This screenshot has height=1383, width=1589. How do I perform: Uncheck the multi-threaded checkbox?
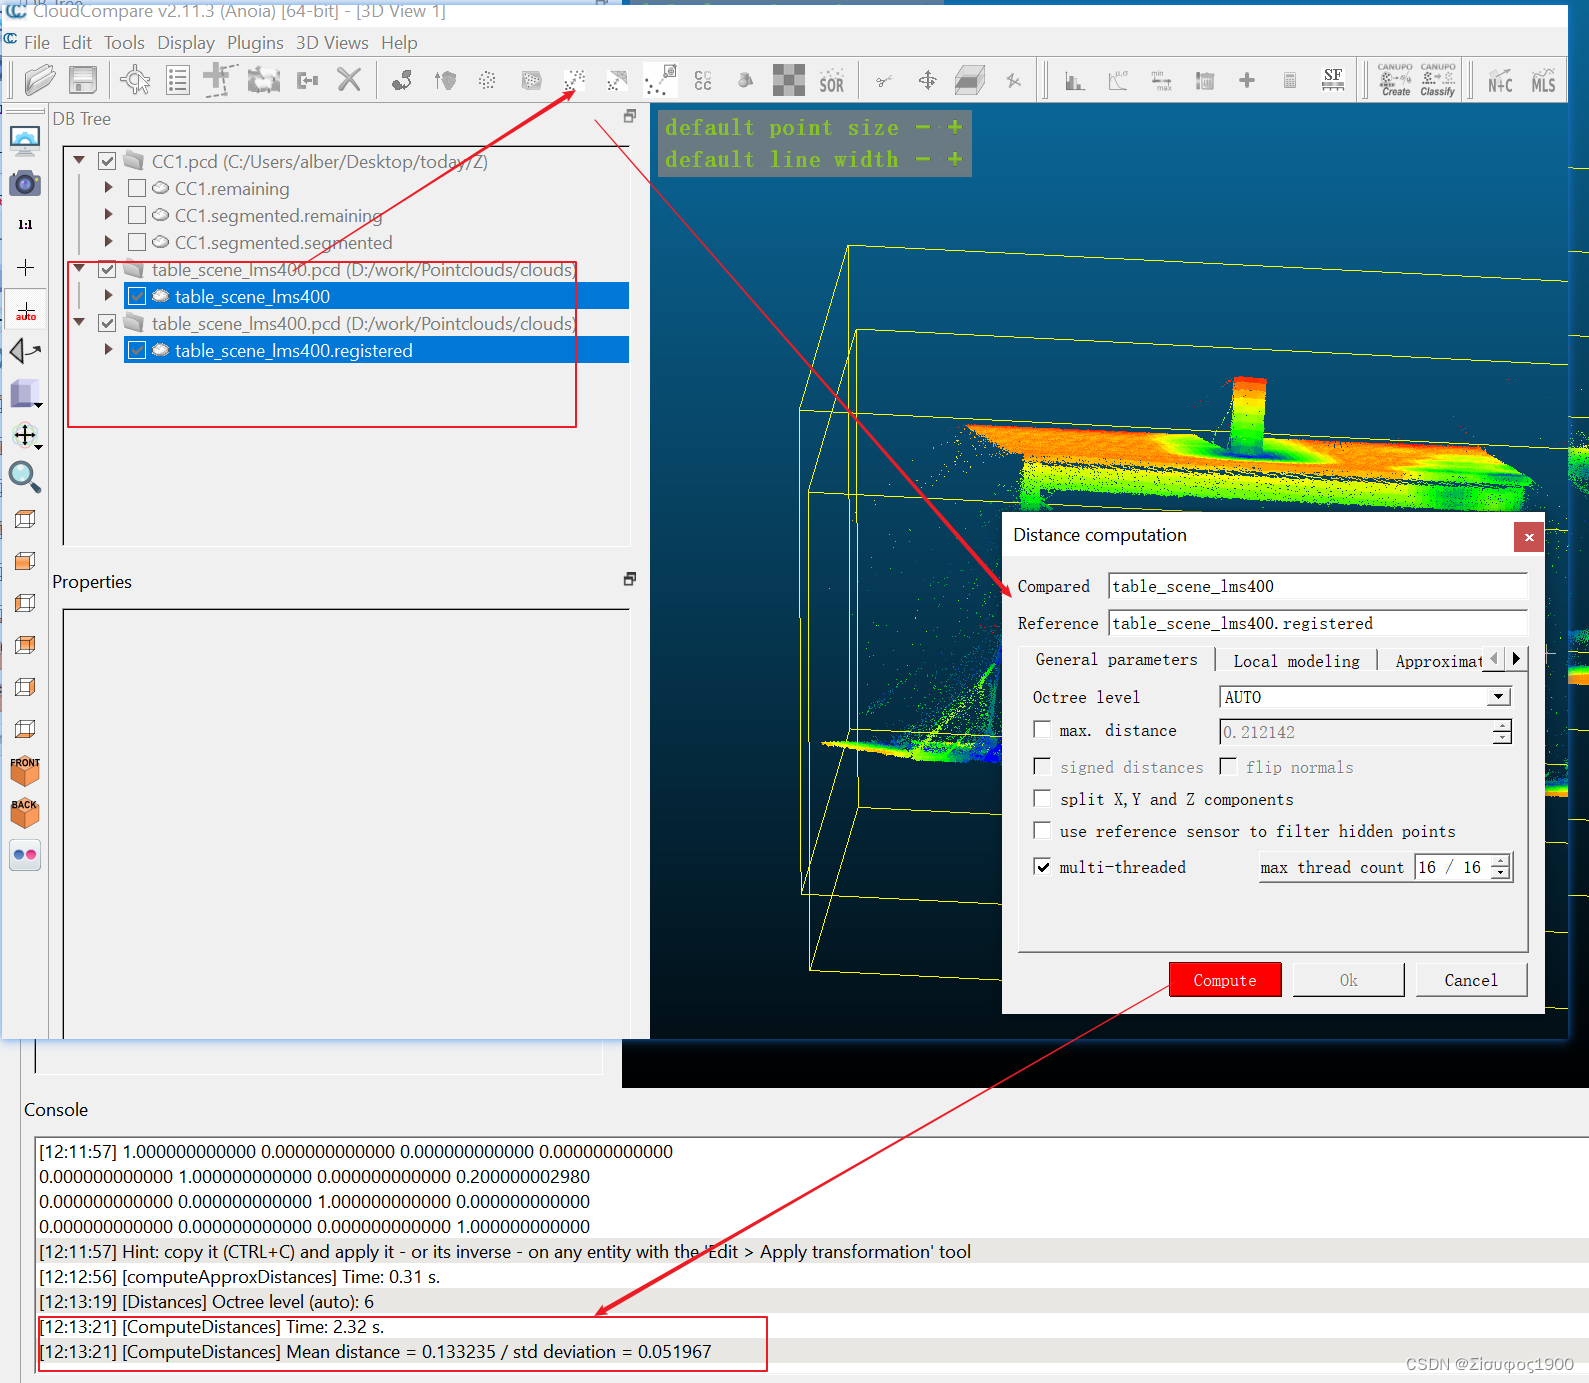click(x=1042, y=866)
